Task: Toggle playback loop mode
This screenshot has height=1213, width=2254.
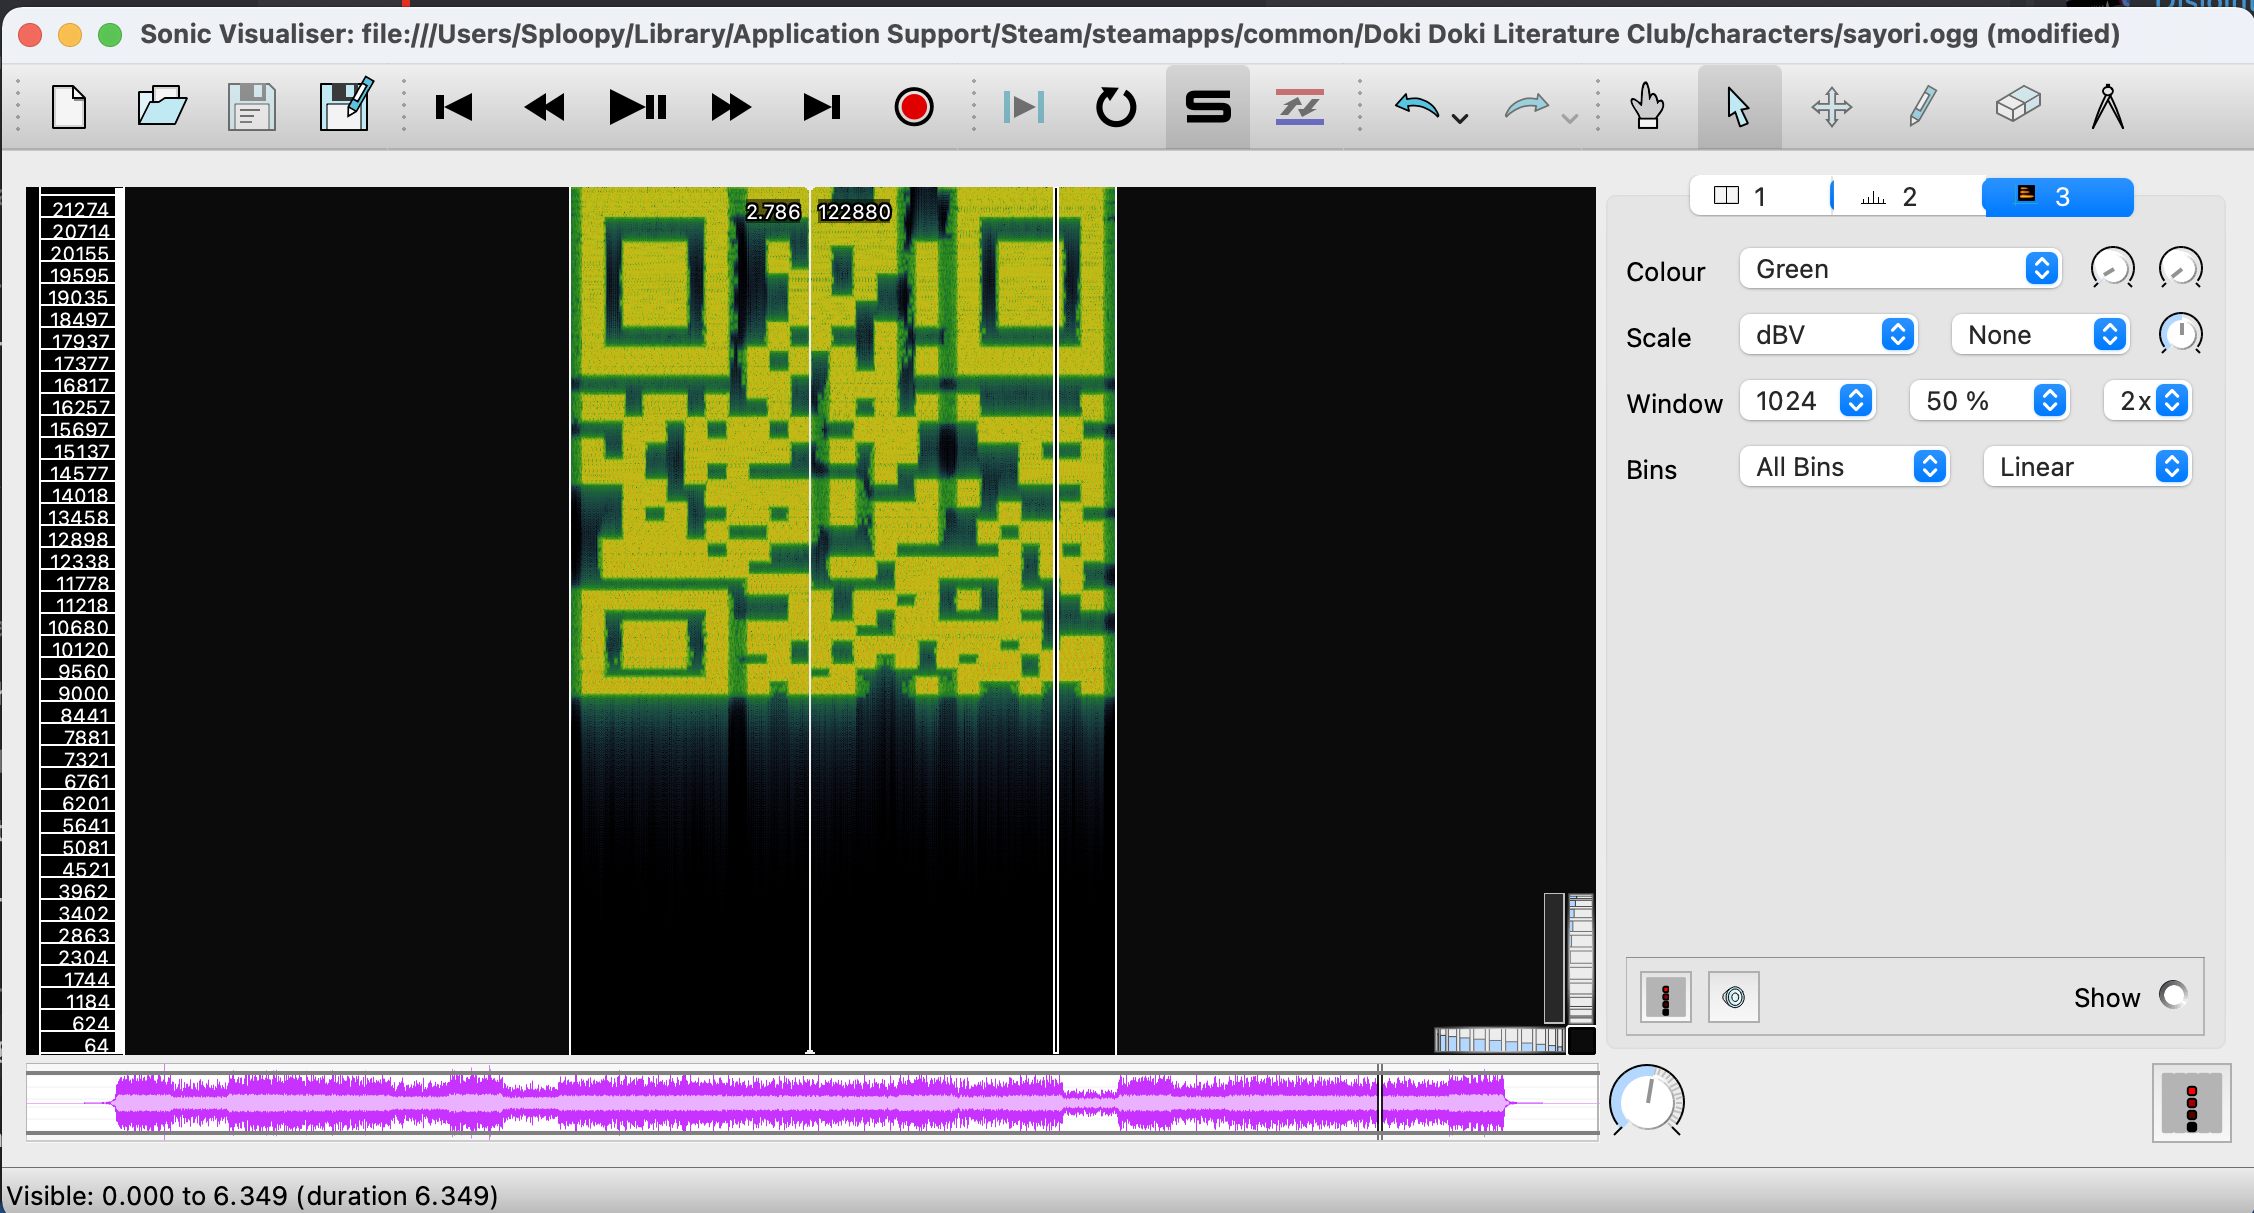Action: click(1115, 107)
